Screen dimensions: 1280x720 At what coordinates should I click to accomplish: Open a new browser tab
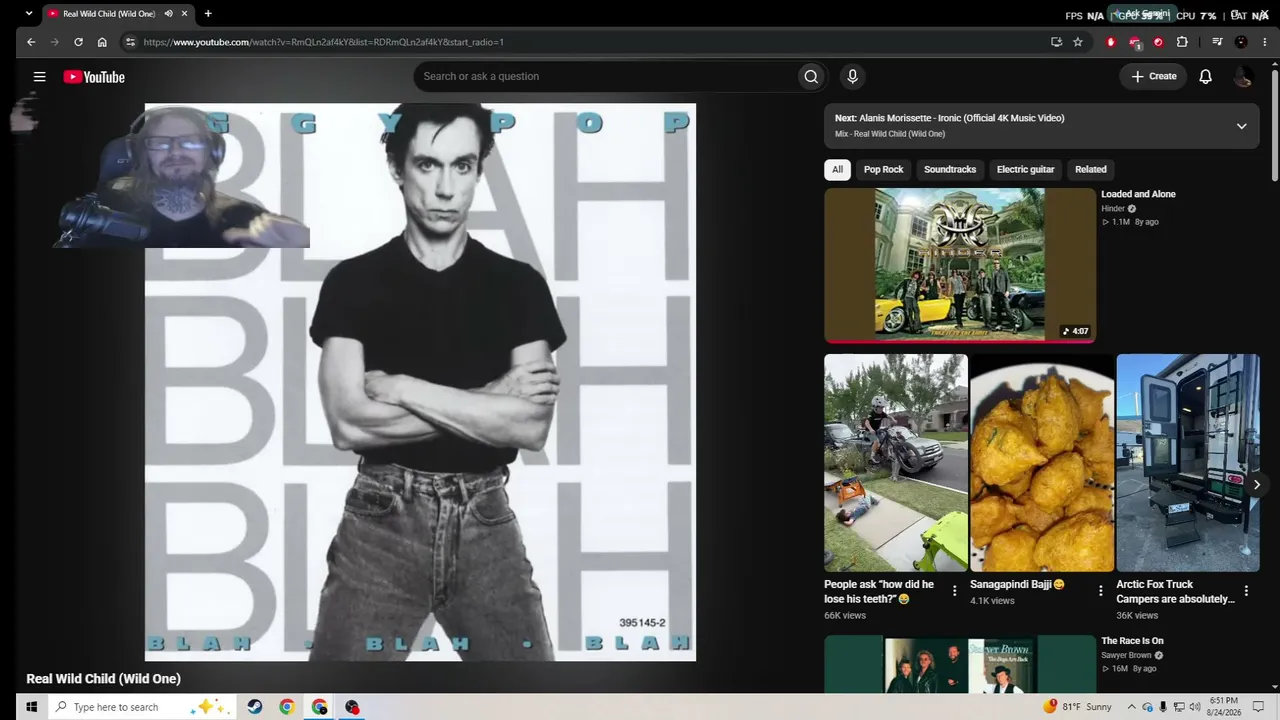click(x=208, y=14)
